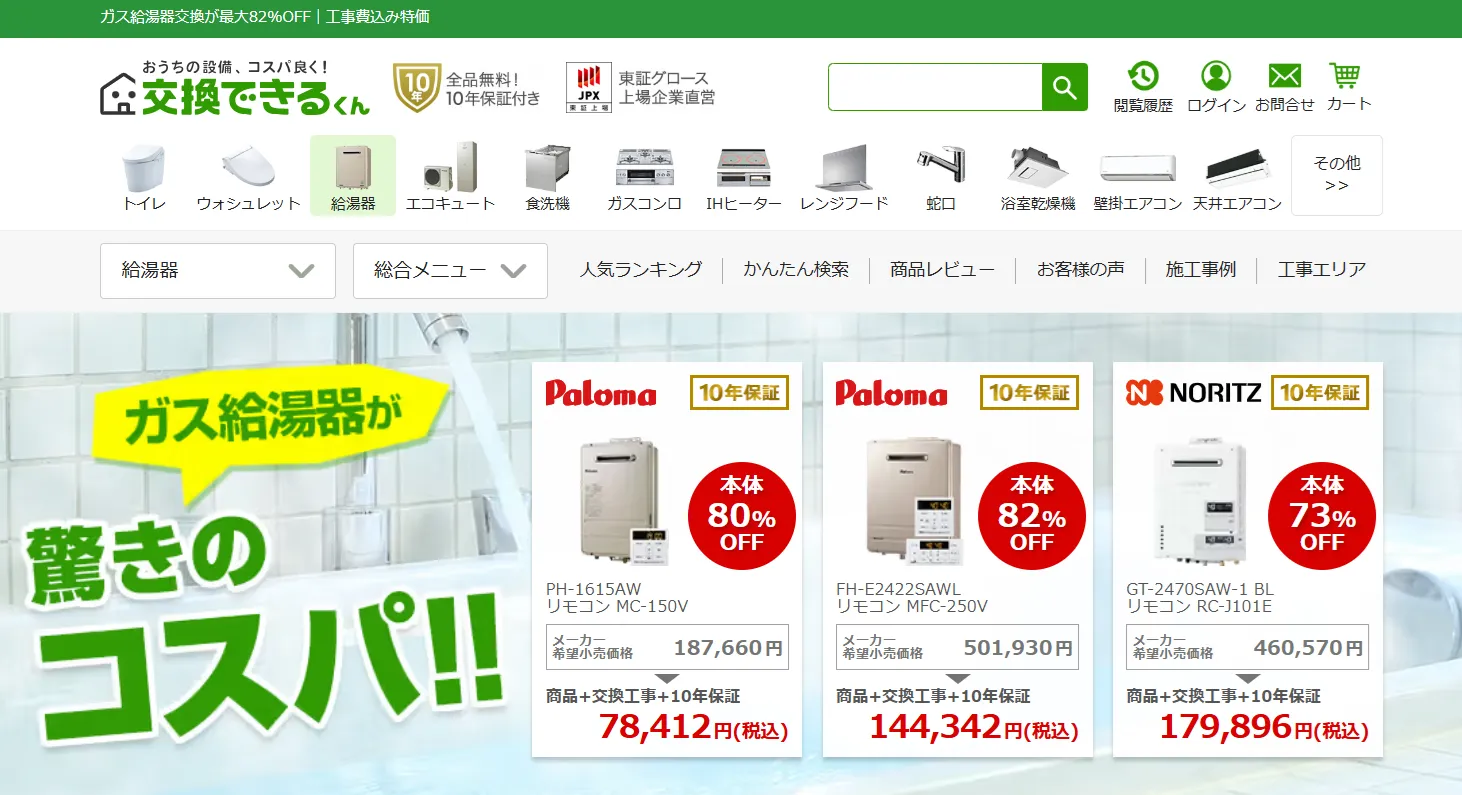The height and width of the screenshot is (795, 1462).
Task: Expand the 総合メニュー dropdown
Action: point(450,271)
